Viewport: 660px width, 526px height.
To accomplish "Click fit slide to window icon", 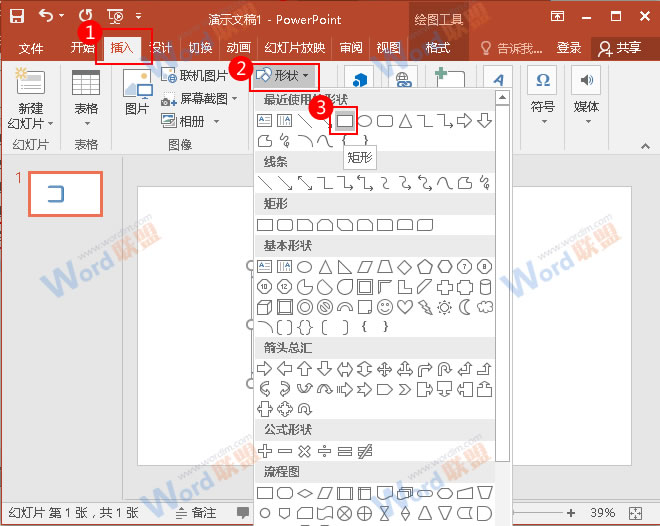I will click(635, 513).
